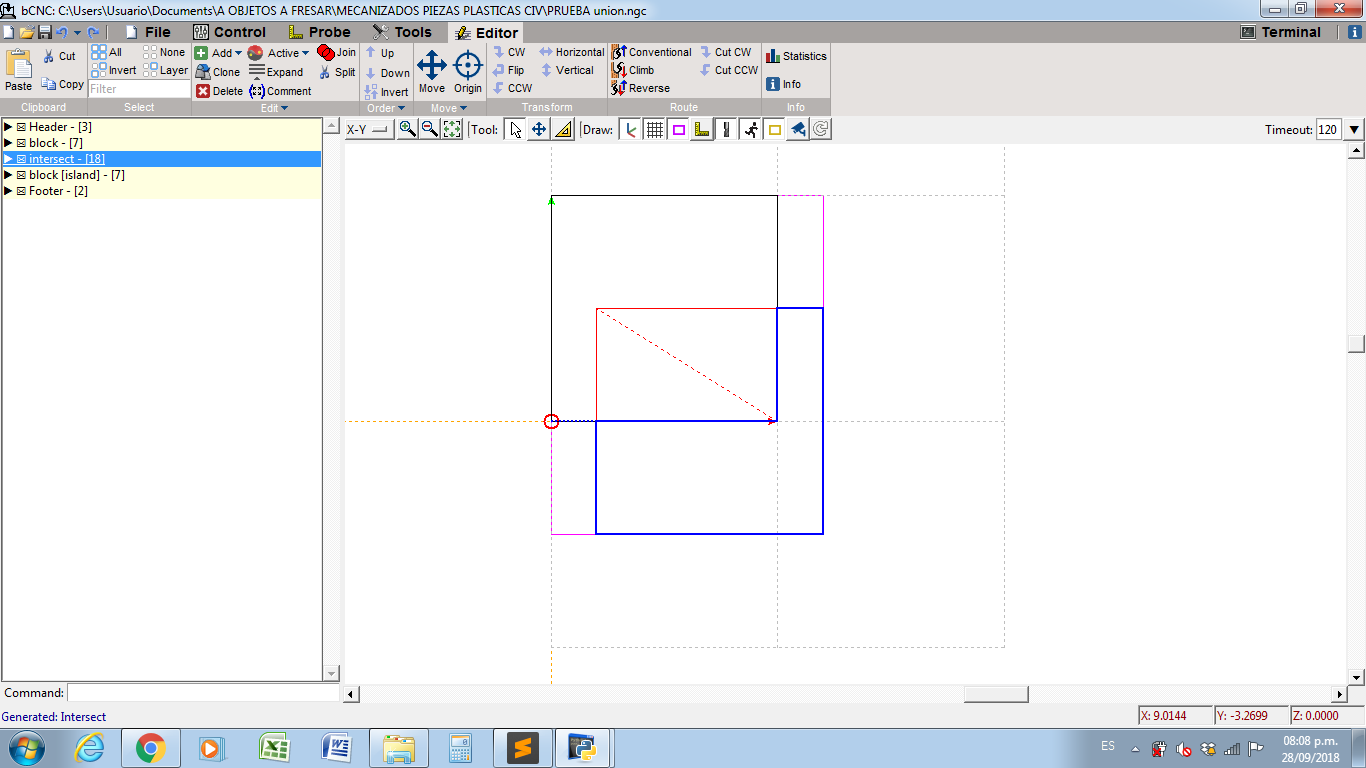Viewport: 1366px width, 768px height.
Task: Select All blocks
Action: 107,52
